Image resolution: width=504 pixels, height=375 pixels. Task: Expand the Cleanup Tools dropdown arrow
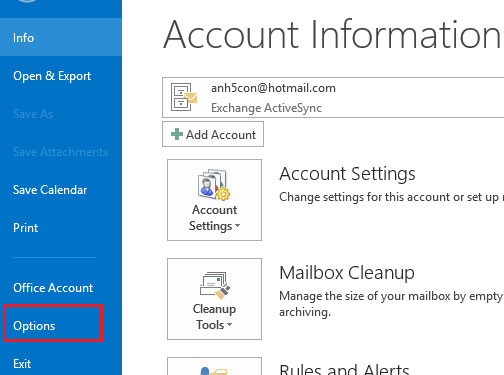[x=229, y=325]
